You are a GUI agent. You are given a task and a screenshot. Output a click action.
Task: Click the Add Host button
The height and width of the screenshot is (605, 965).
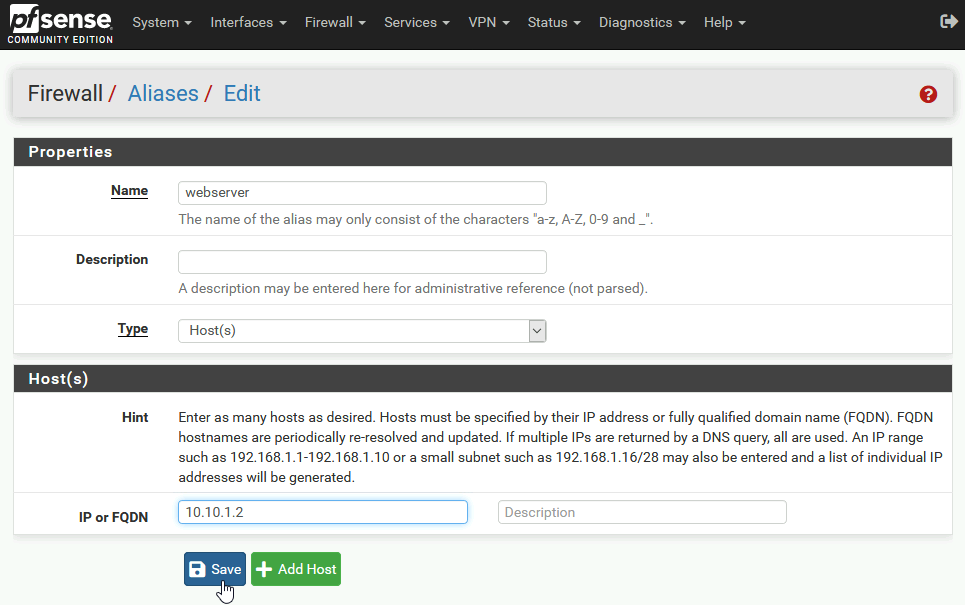tap(296, 569)
